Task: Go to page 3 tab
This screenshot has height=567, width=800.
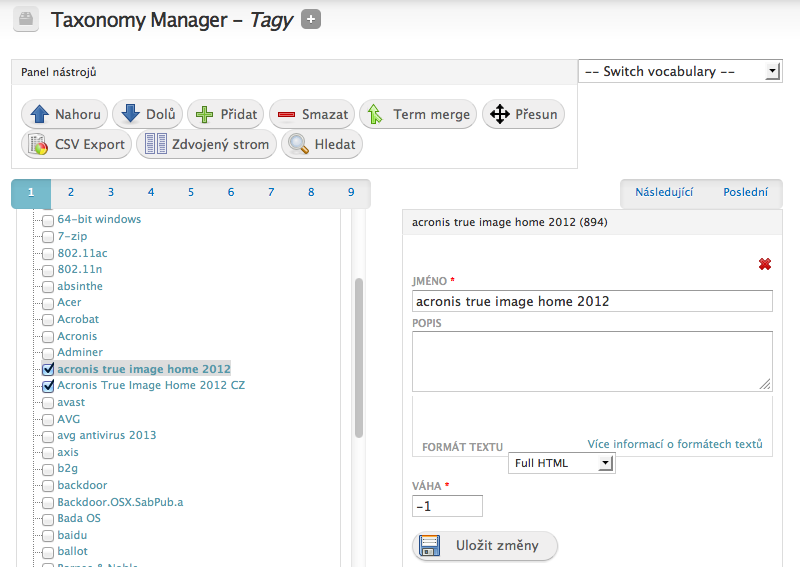Action: point(111,192)
